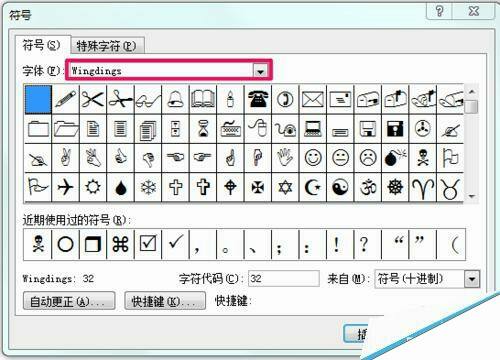Close the 符号 dialog window
Image resolution: width=500 pixels, height=360 pixels.
[474, 11]
